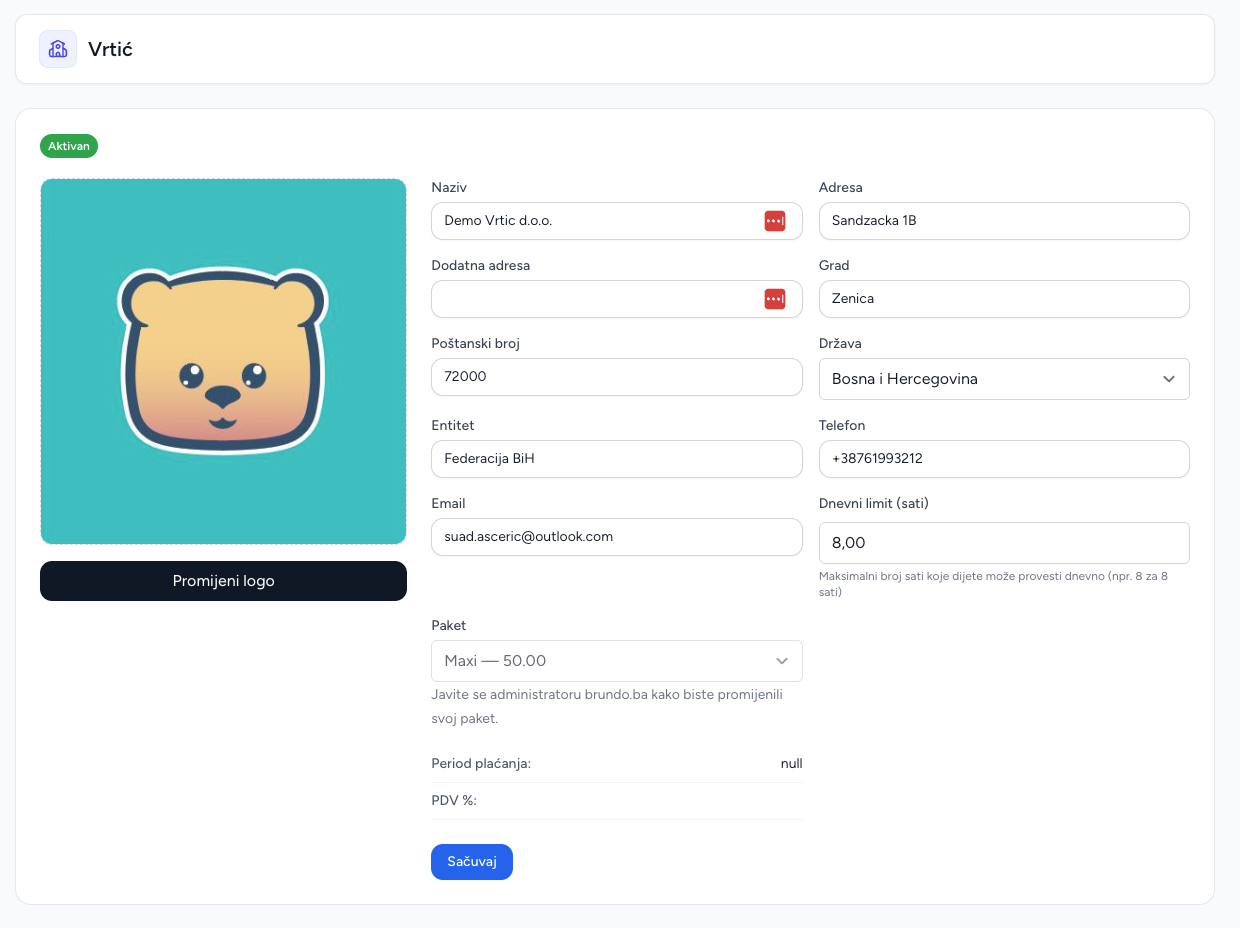
Task: Click the Poštanski broj field
Action: 617,377
